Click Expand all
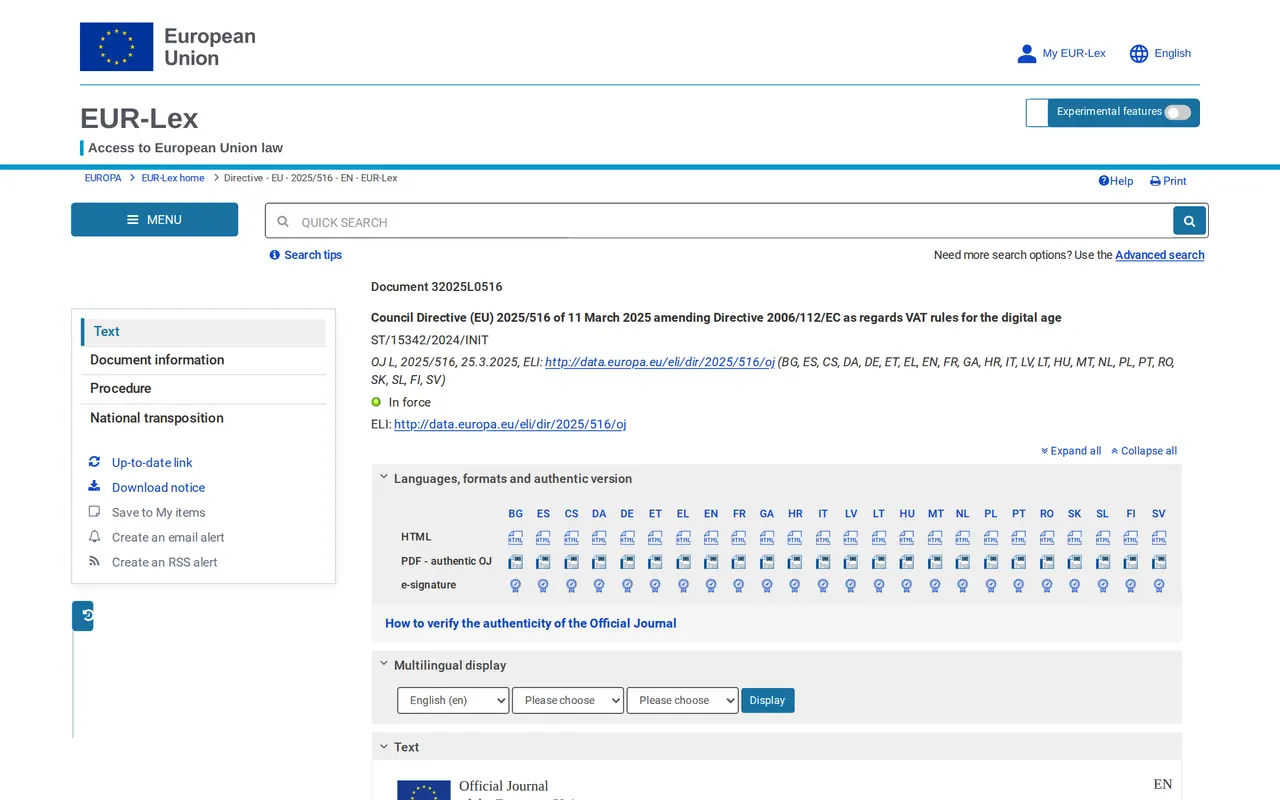Screen dimensions: 1280x800 coord(1071,451)
